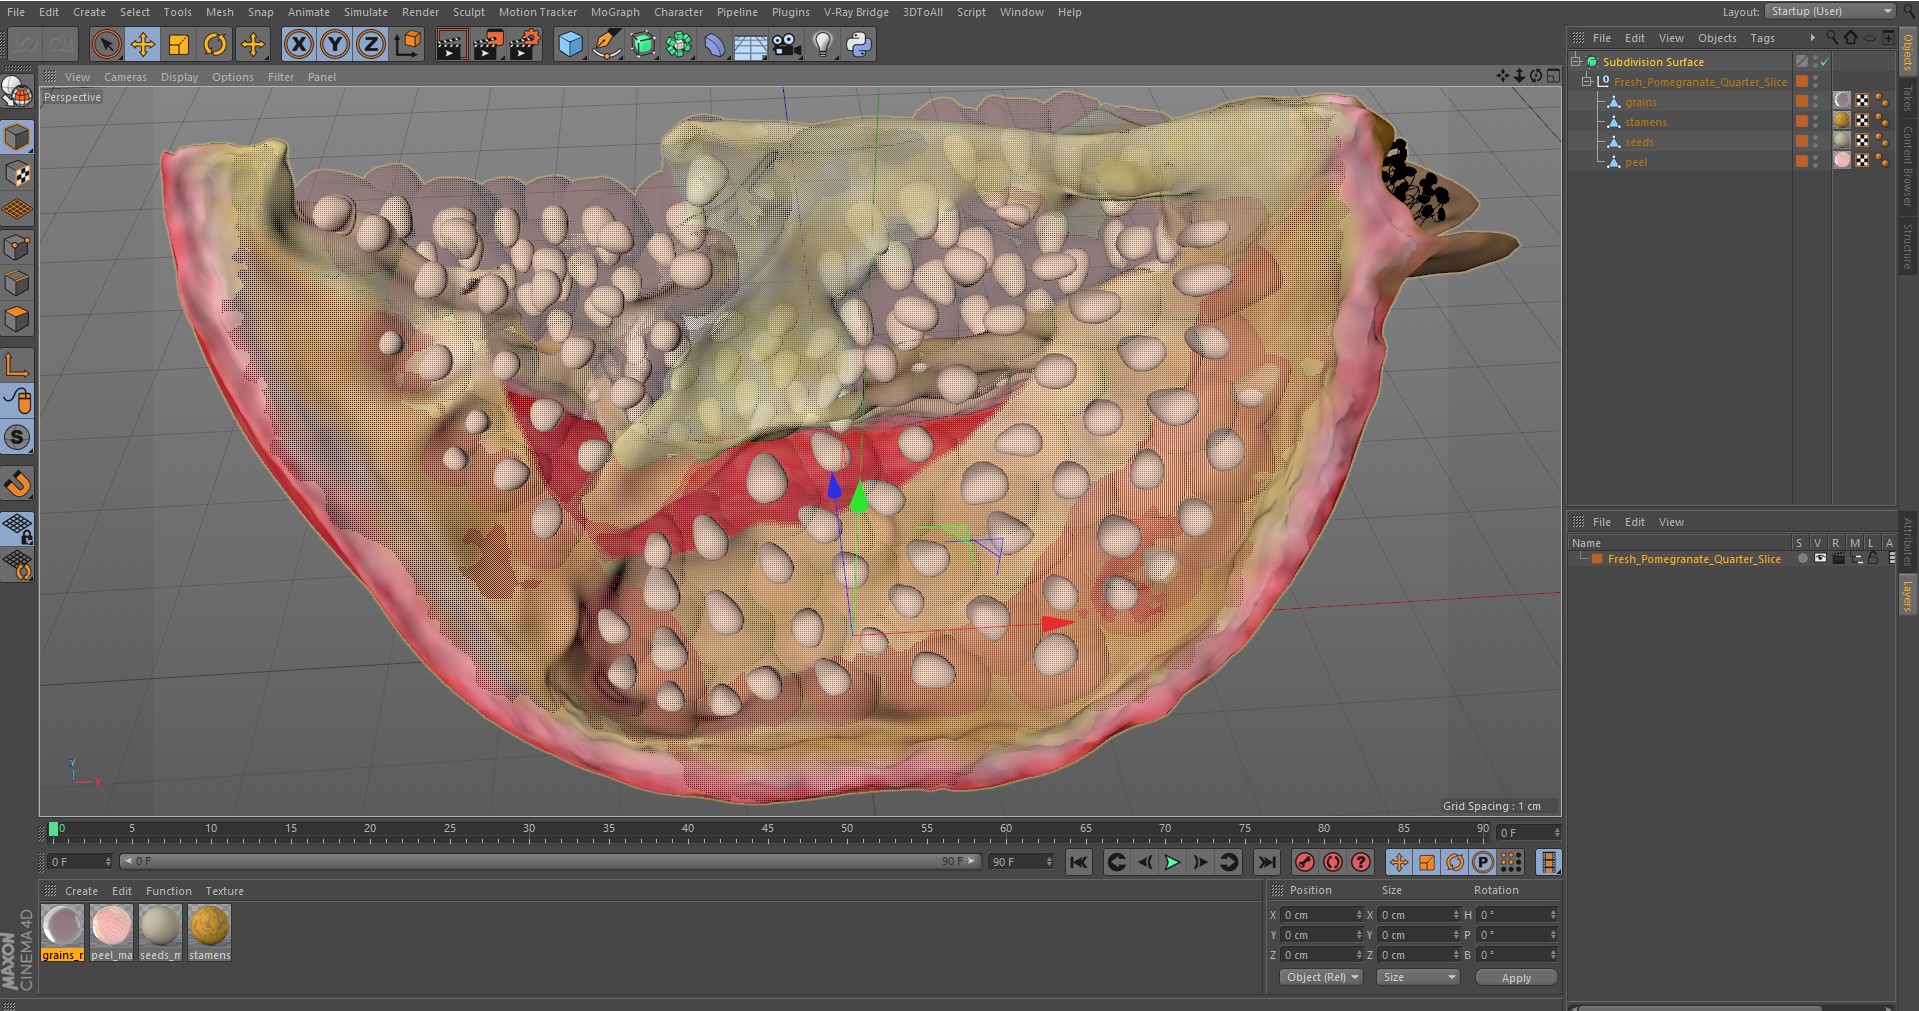Viewport: 1919px width, 1011px height.
Task: Add Floor environment object
Action: click(750, 44)
